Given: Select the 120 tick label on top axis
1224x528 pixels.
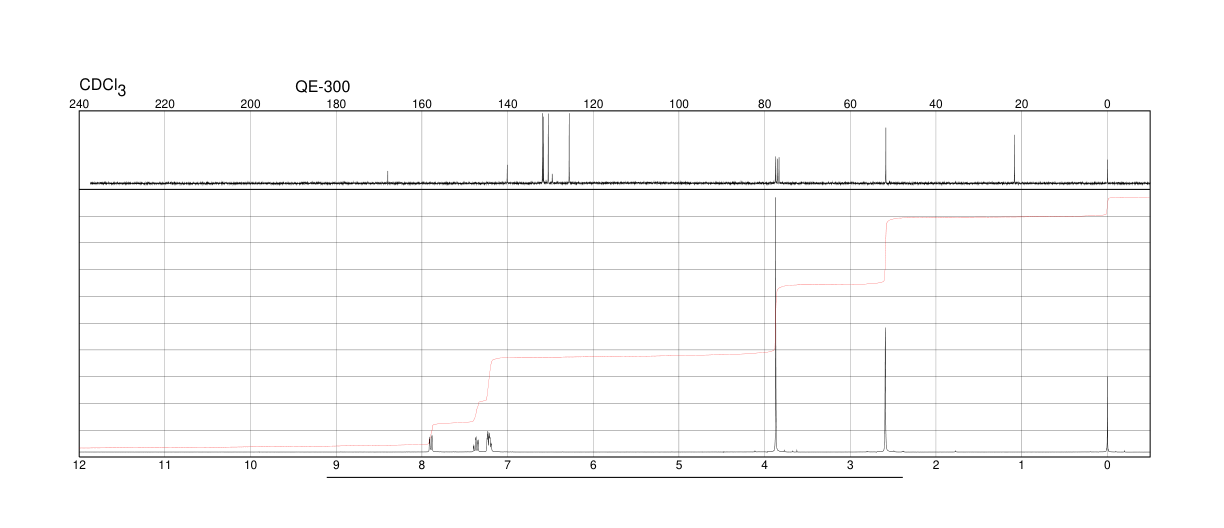Looking at the screenshot, I should 593,104.
